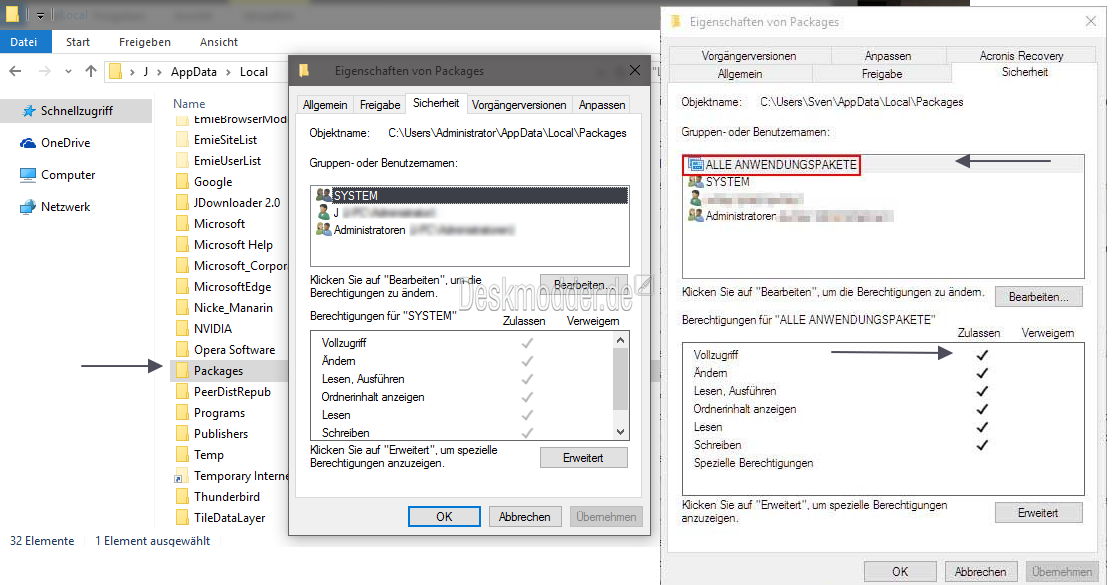This screenshot has width=1115, height=585.
Task: Select the Thunderbird folder
Action: pyautogui.click(x=226, y=497)
